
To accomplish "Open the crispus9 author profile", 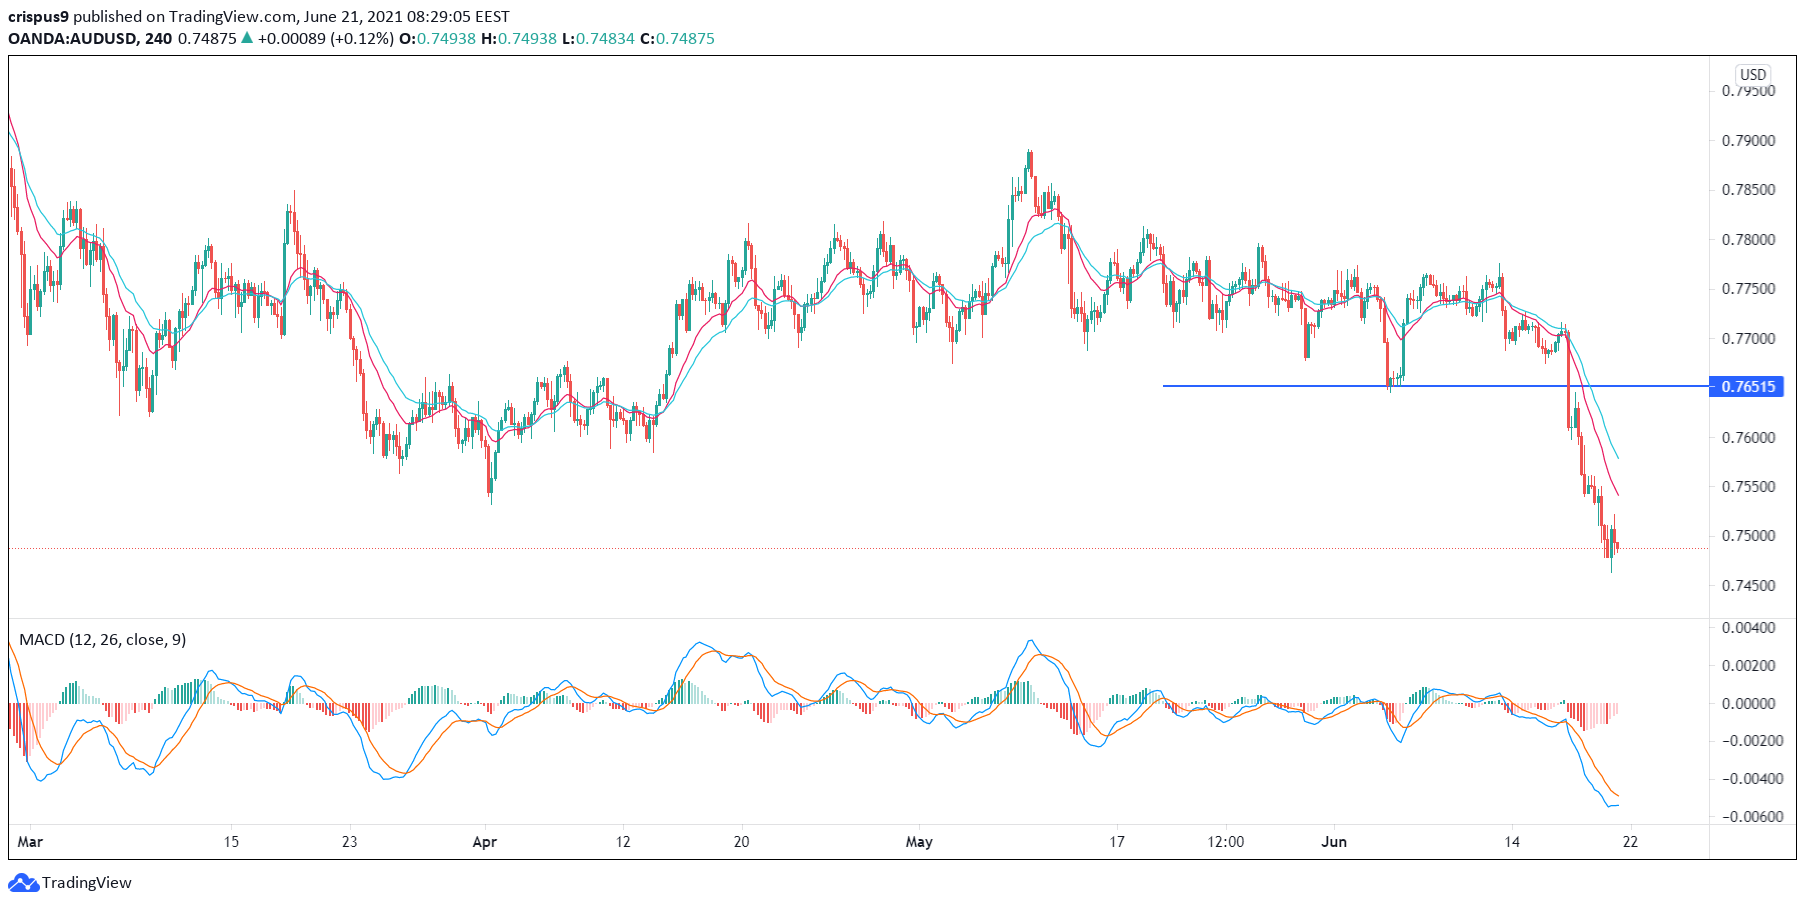I will pos(38,16).
